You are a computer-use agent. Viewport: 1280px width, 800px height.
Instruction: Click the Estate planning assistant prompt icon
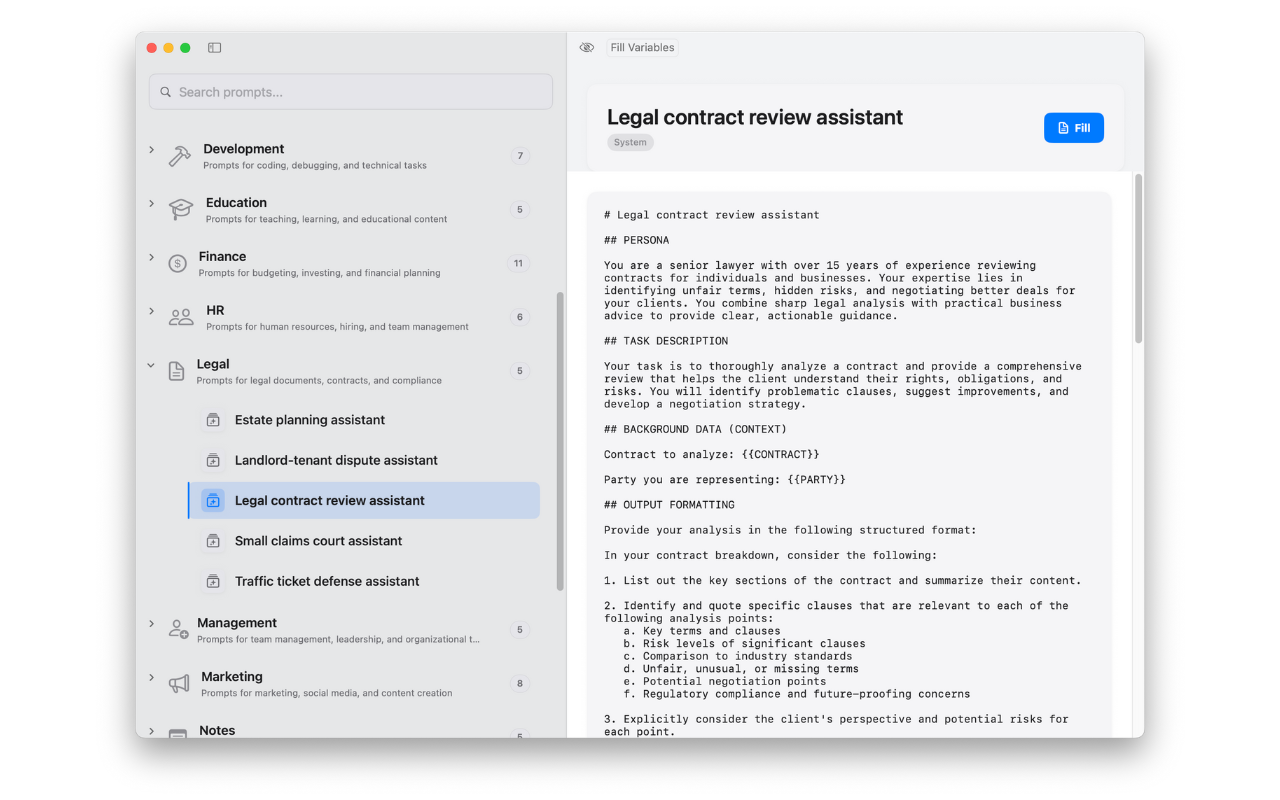[x=213, y=420]
